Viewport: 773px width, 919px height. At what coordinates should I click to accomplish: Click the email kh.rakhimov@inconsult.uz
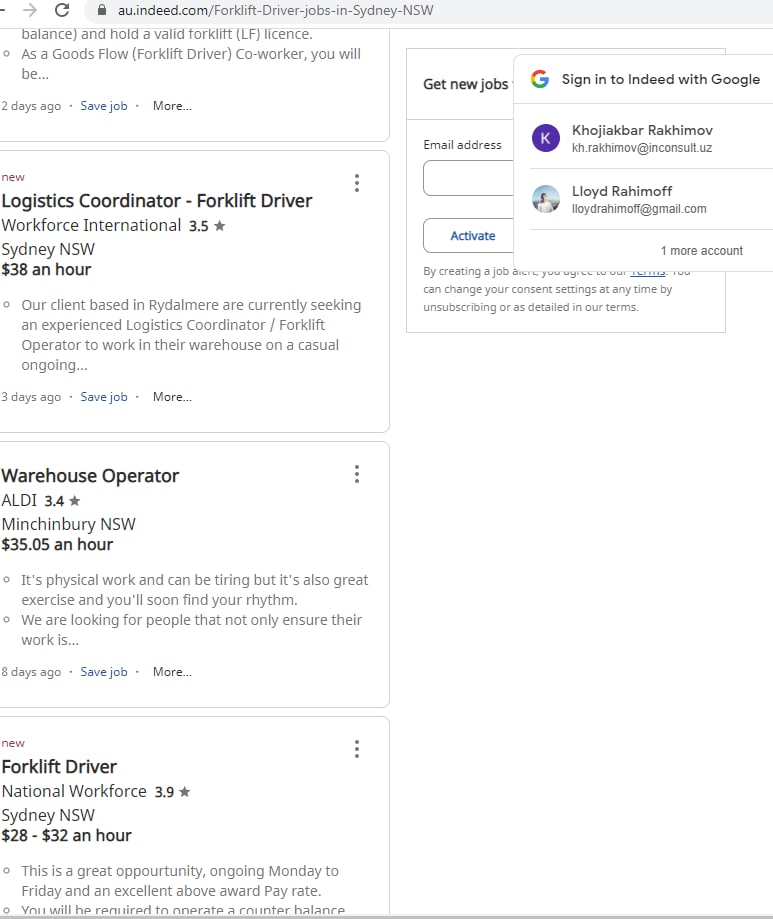(x=642, y=148)
